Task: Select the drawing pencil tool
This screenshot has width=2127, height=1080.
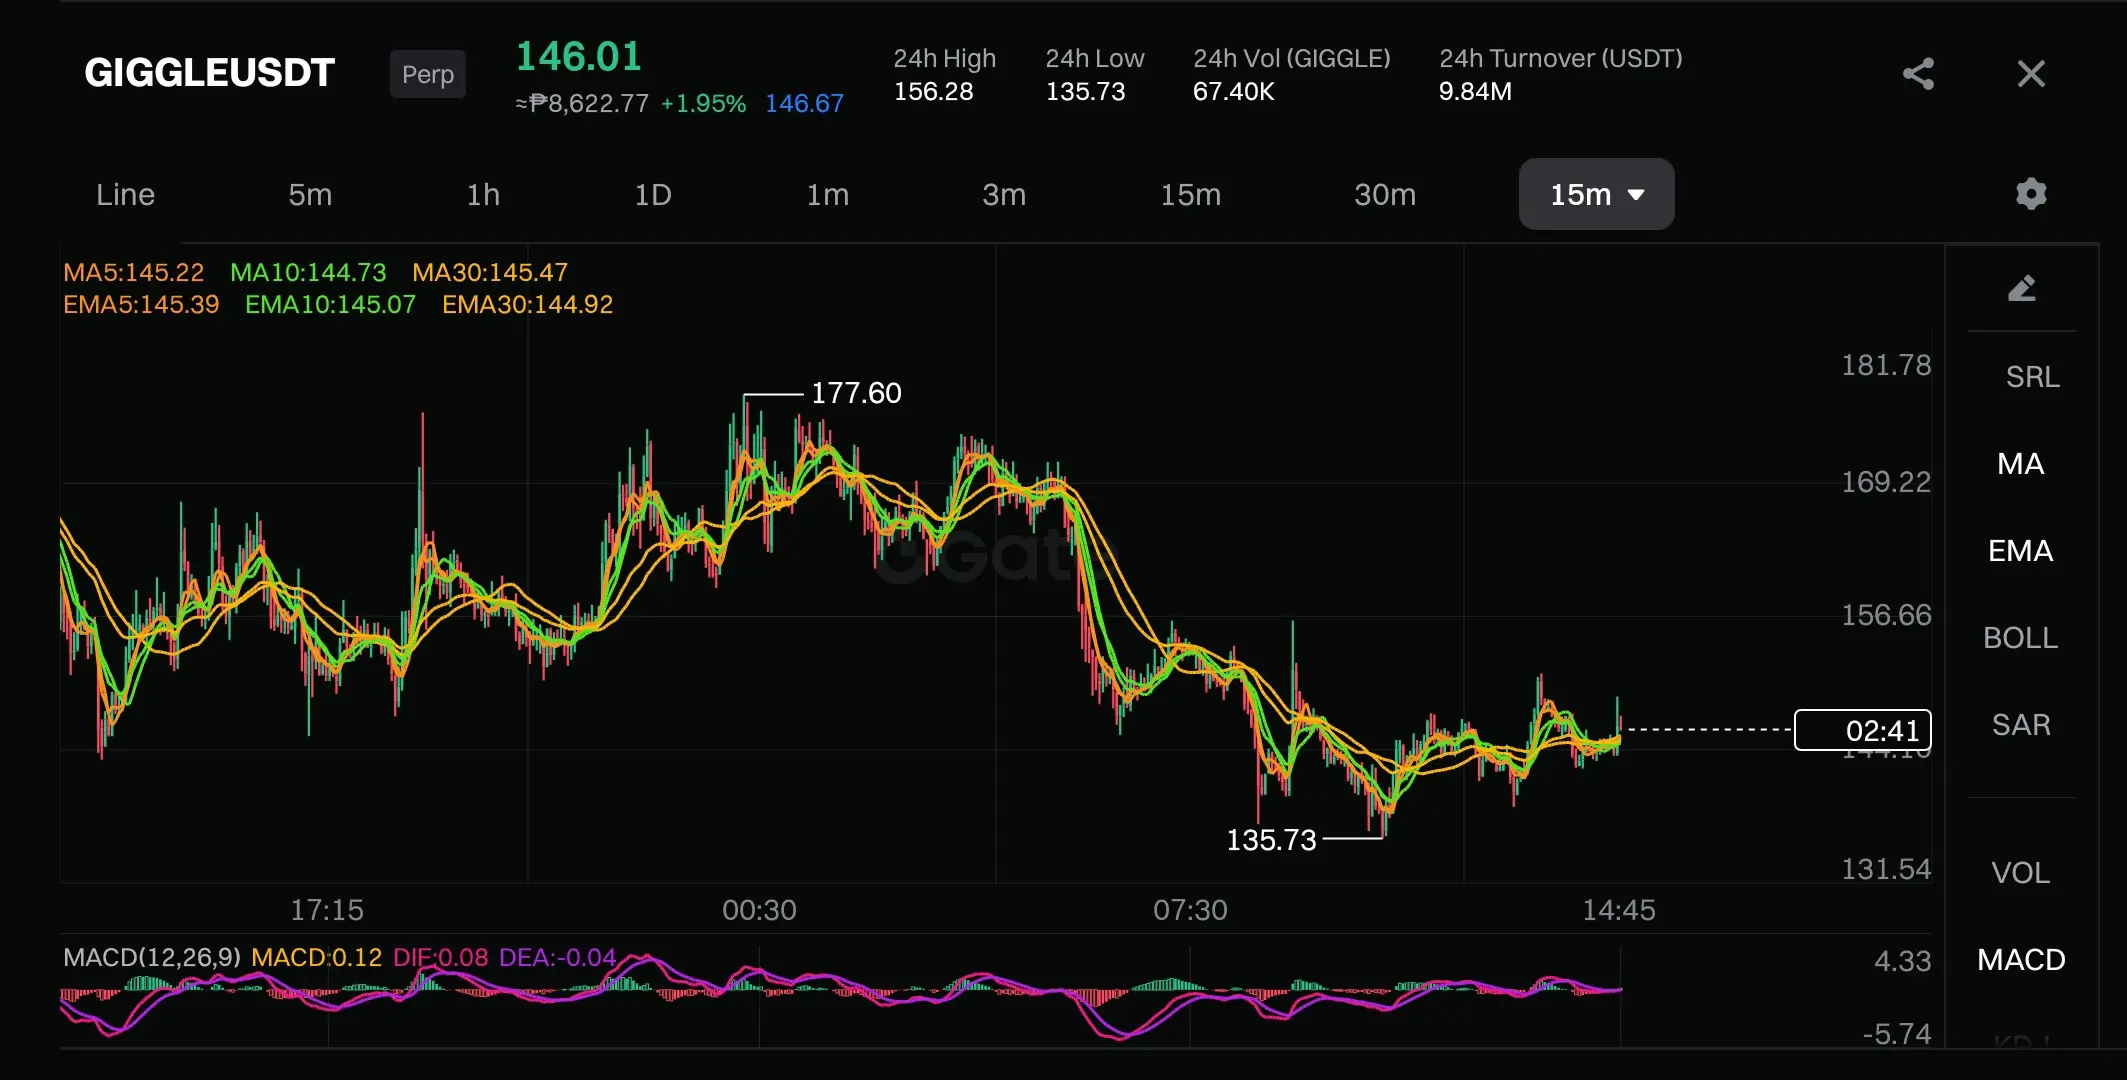Action: pos(2021,289)
